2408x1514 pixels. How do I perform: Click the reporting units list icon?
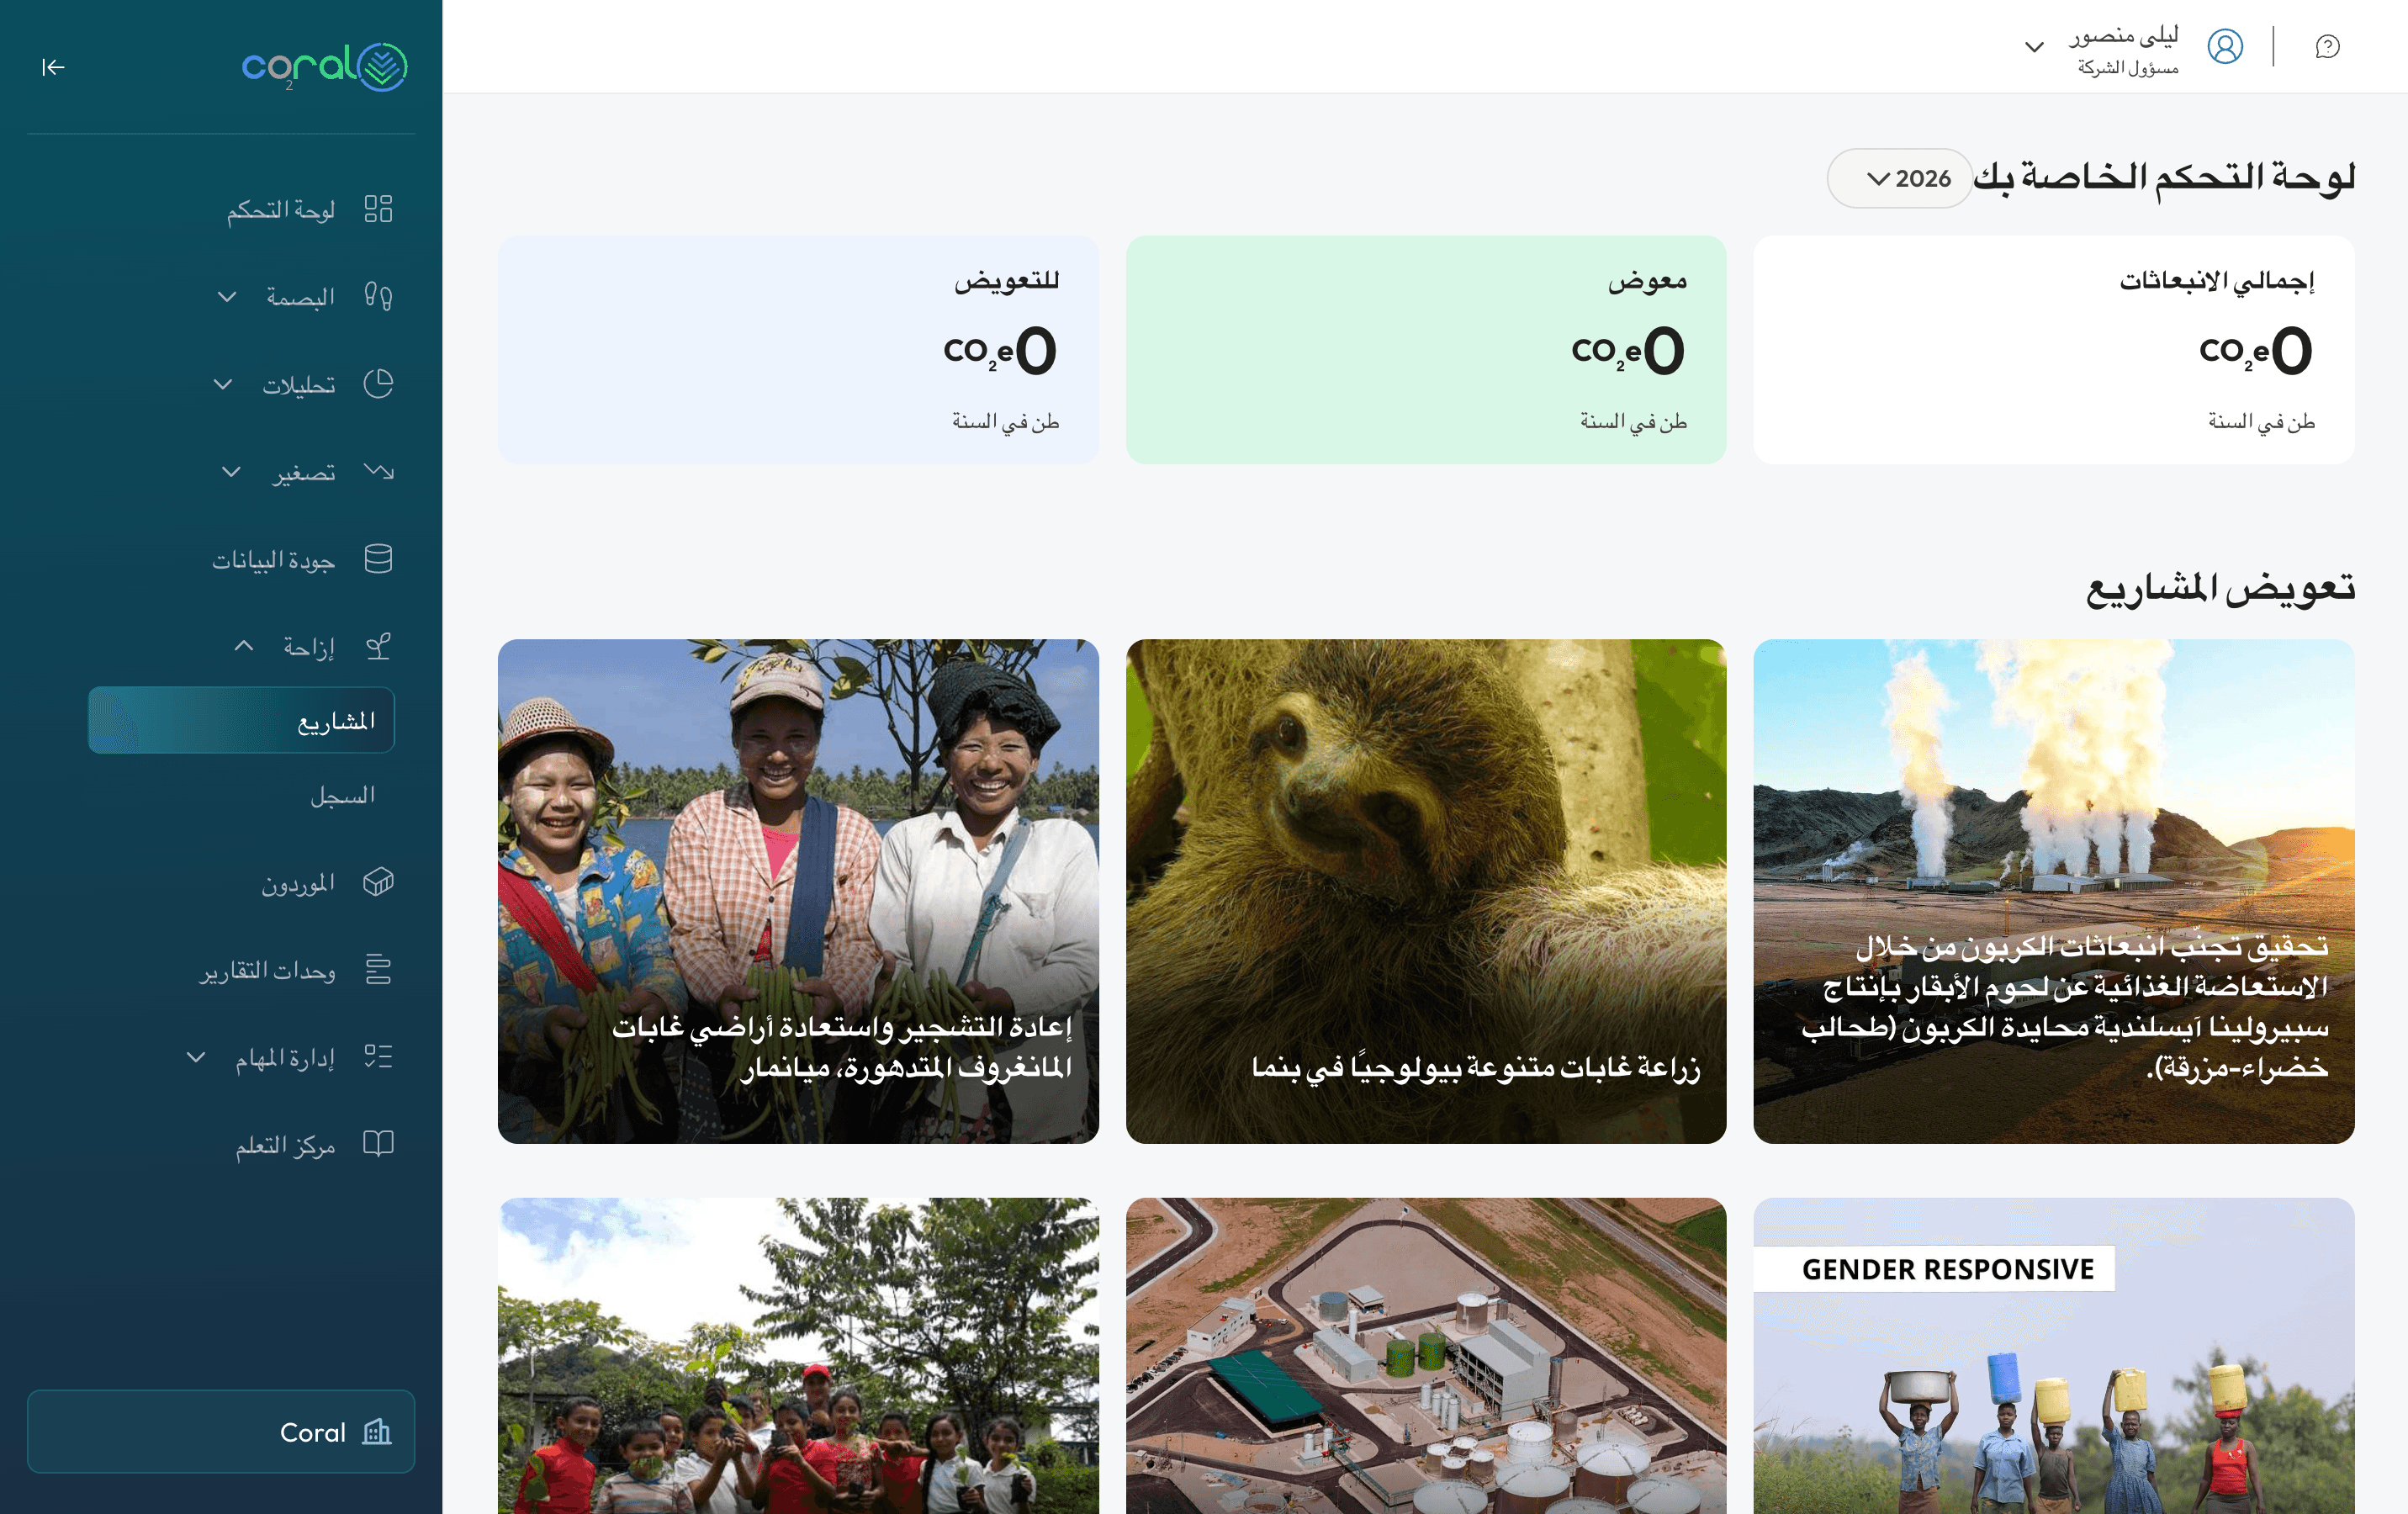(378, 969)
